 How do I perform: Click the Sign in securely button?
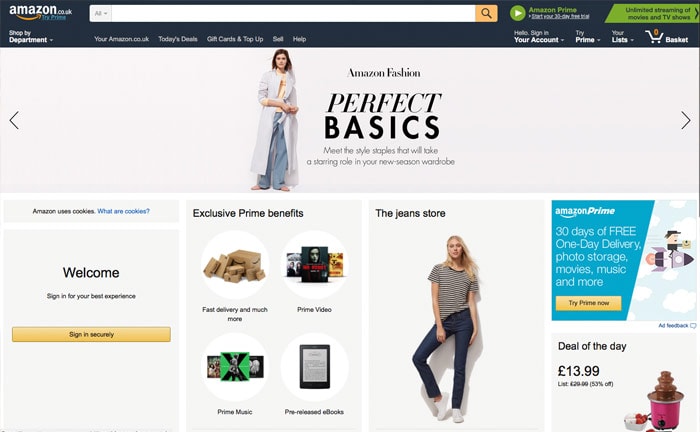[x=91, y=334]
